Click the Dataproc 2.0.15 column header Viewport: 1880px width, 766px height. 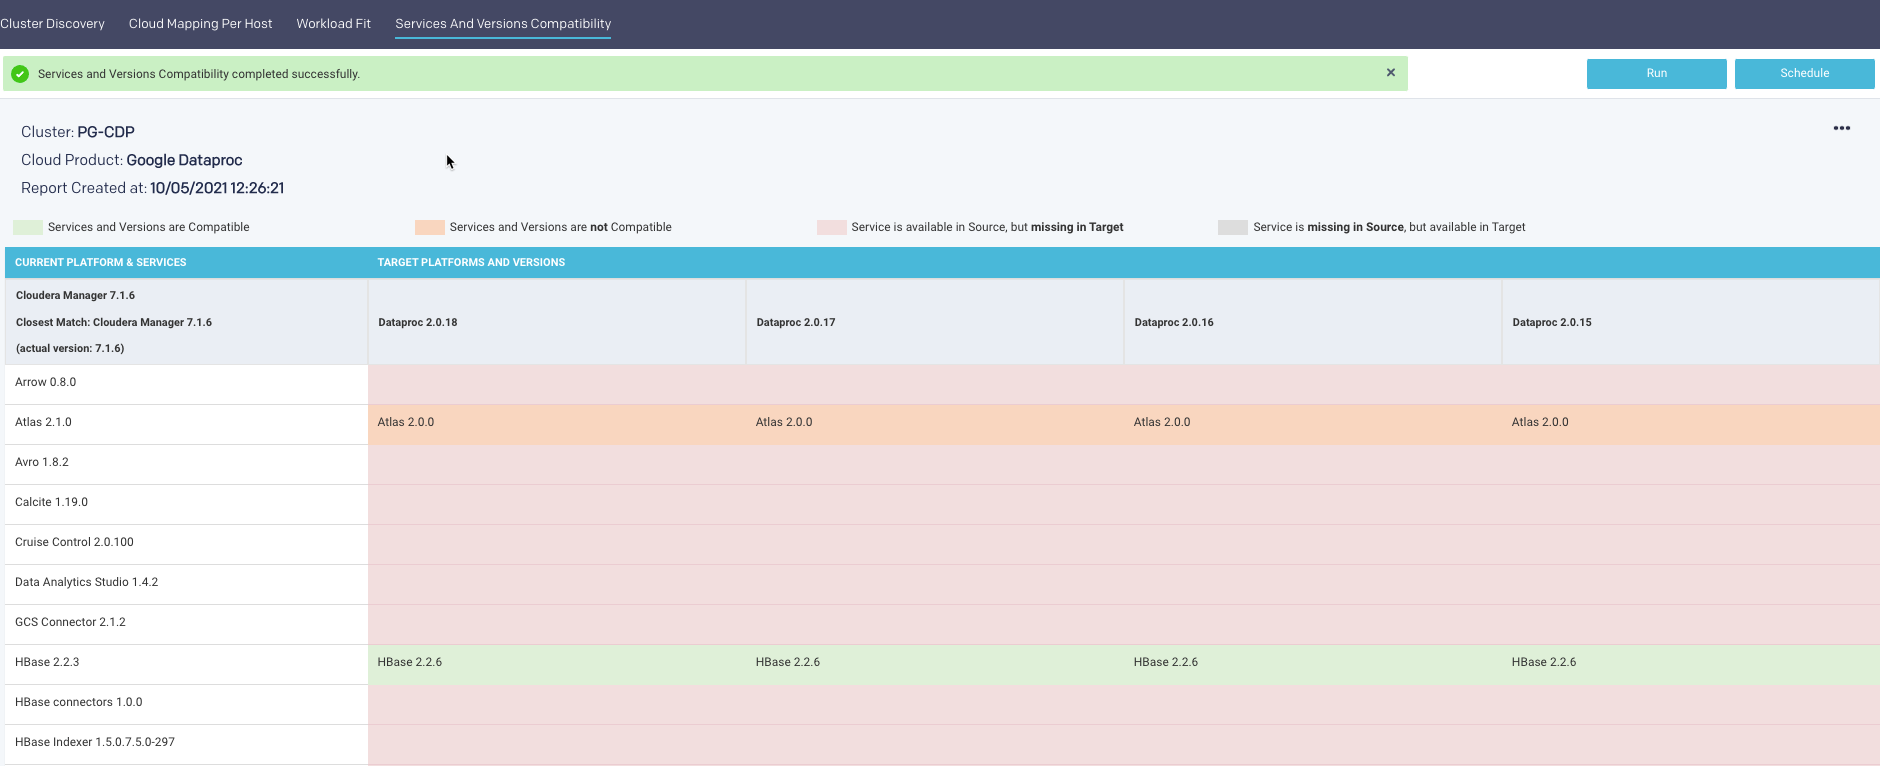click(x=1690, y=322)
